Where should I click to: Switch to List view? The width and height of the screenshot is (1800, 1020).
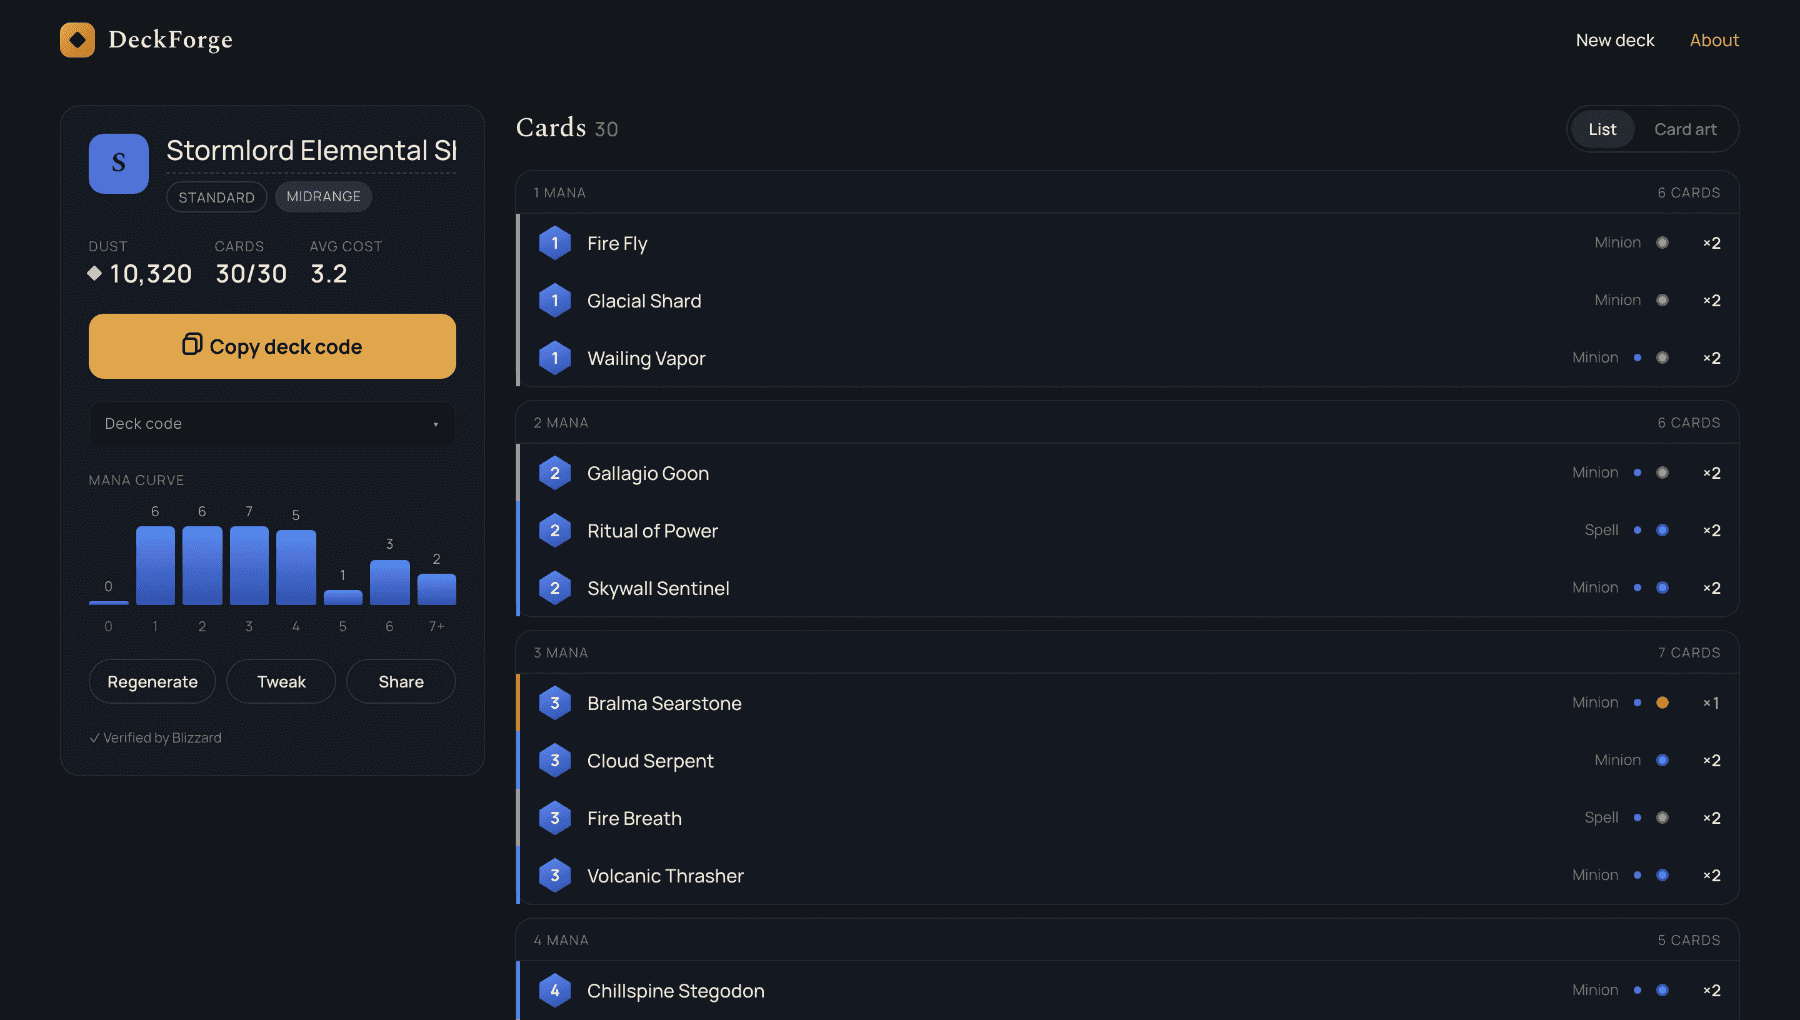[1602, 129]
